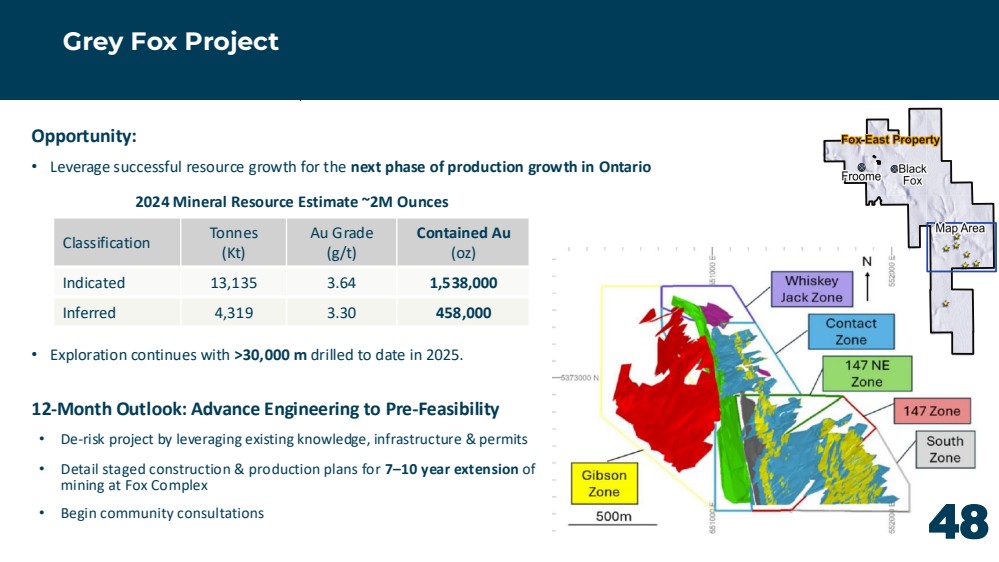Click the 12-Month Outlook heading

coord(265,409)
